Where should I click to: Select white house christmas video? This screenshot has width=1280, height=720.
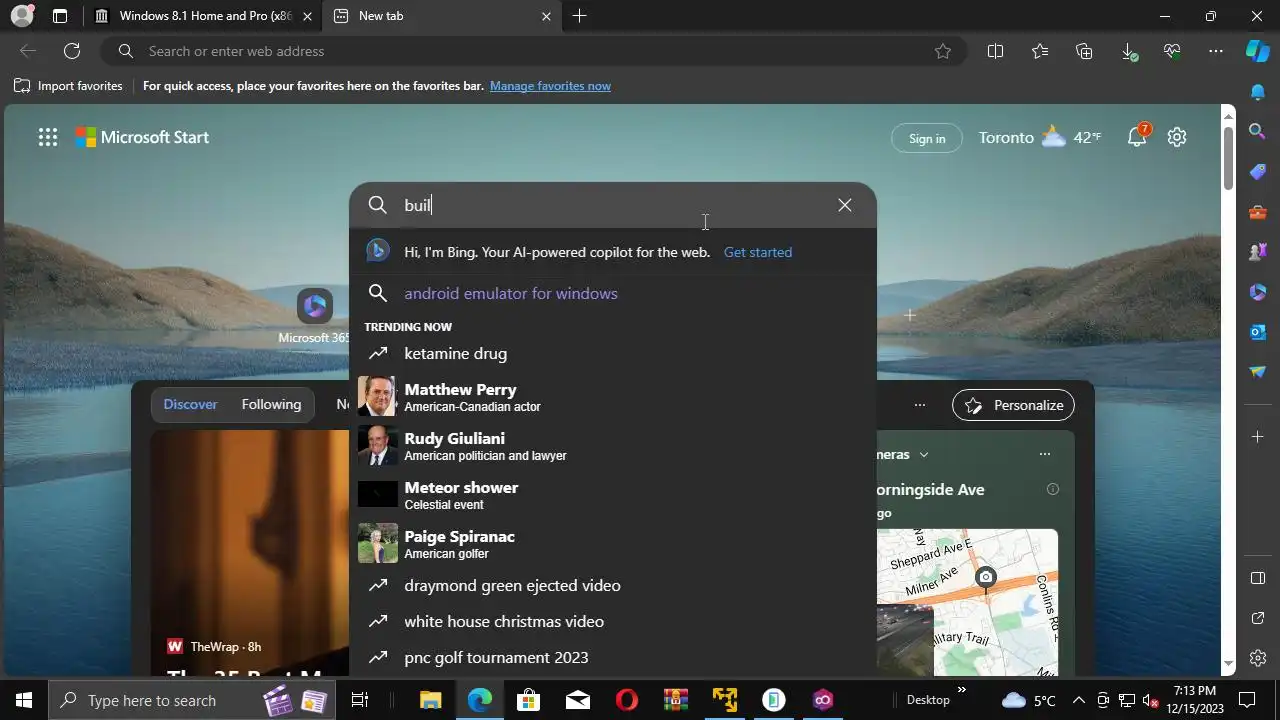(612, 621)
